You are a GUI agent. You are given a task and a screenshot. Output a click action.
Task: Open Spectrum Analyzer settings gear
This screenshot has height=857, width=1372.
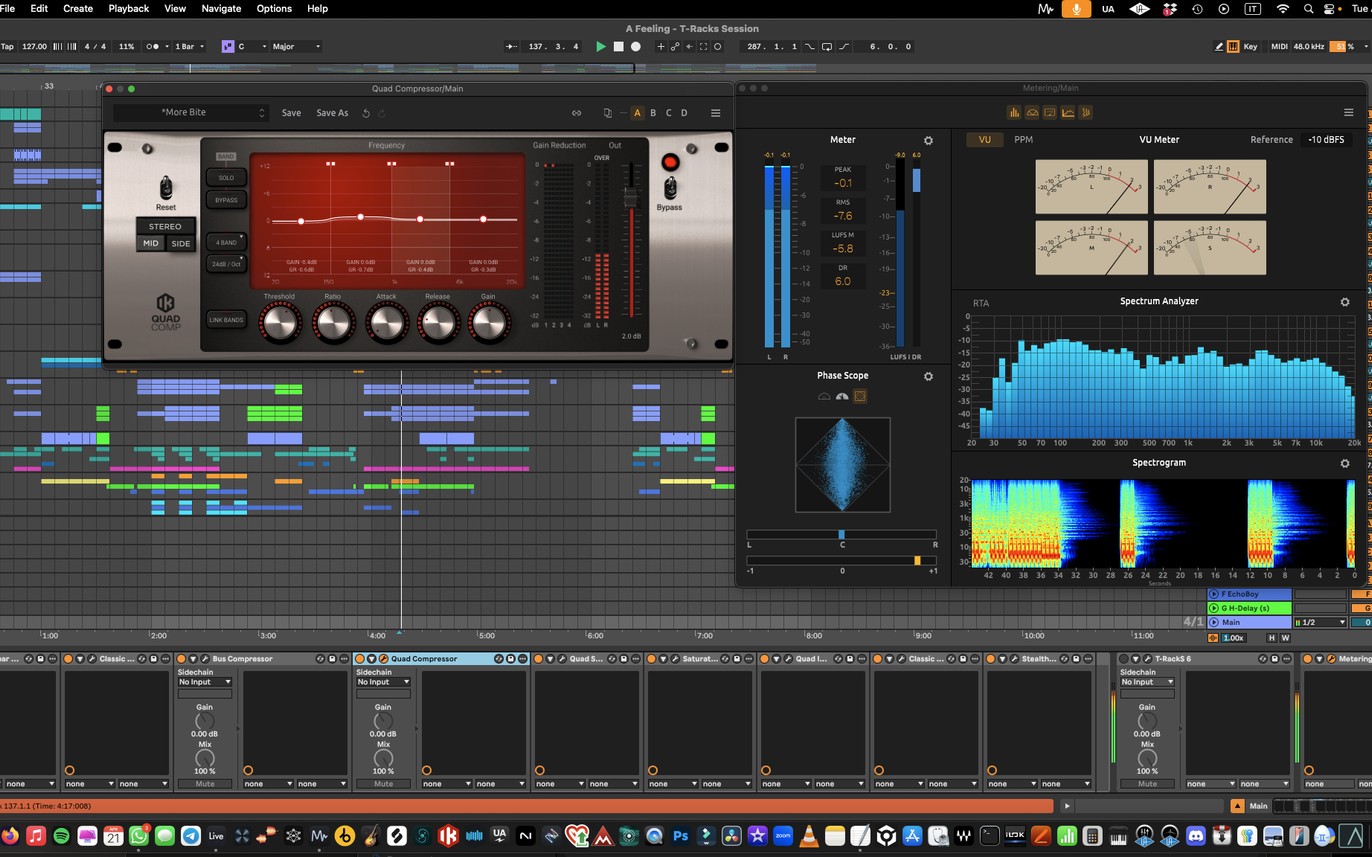[x=1345, y=302]
